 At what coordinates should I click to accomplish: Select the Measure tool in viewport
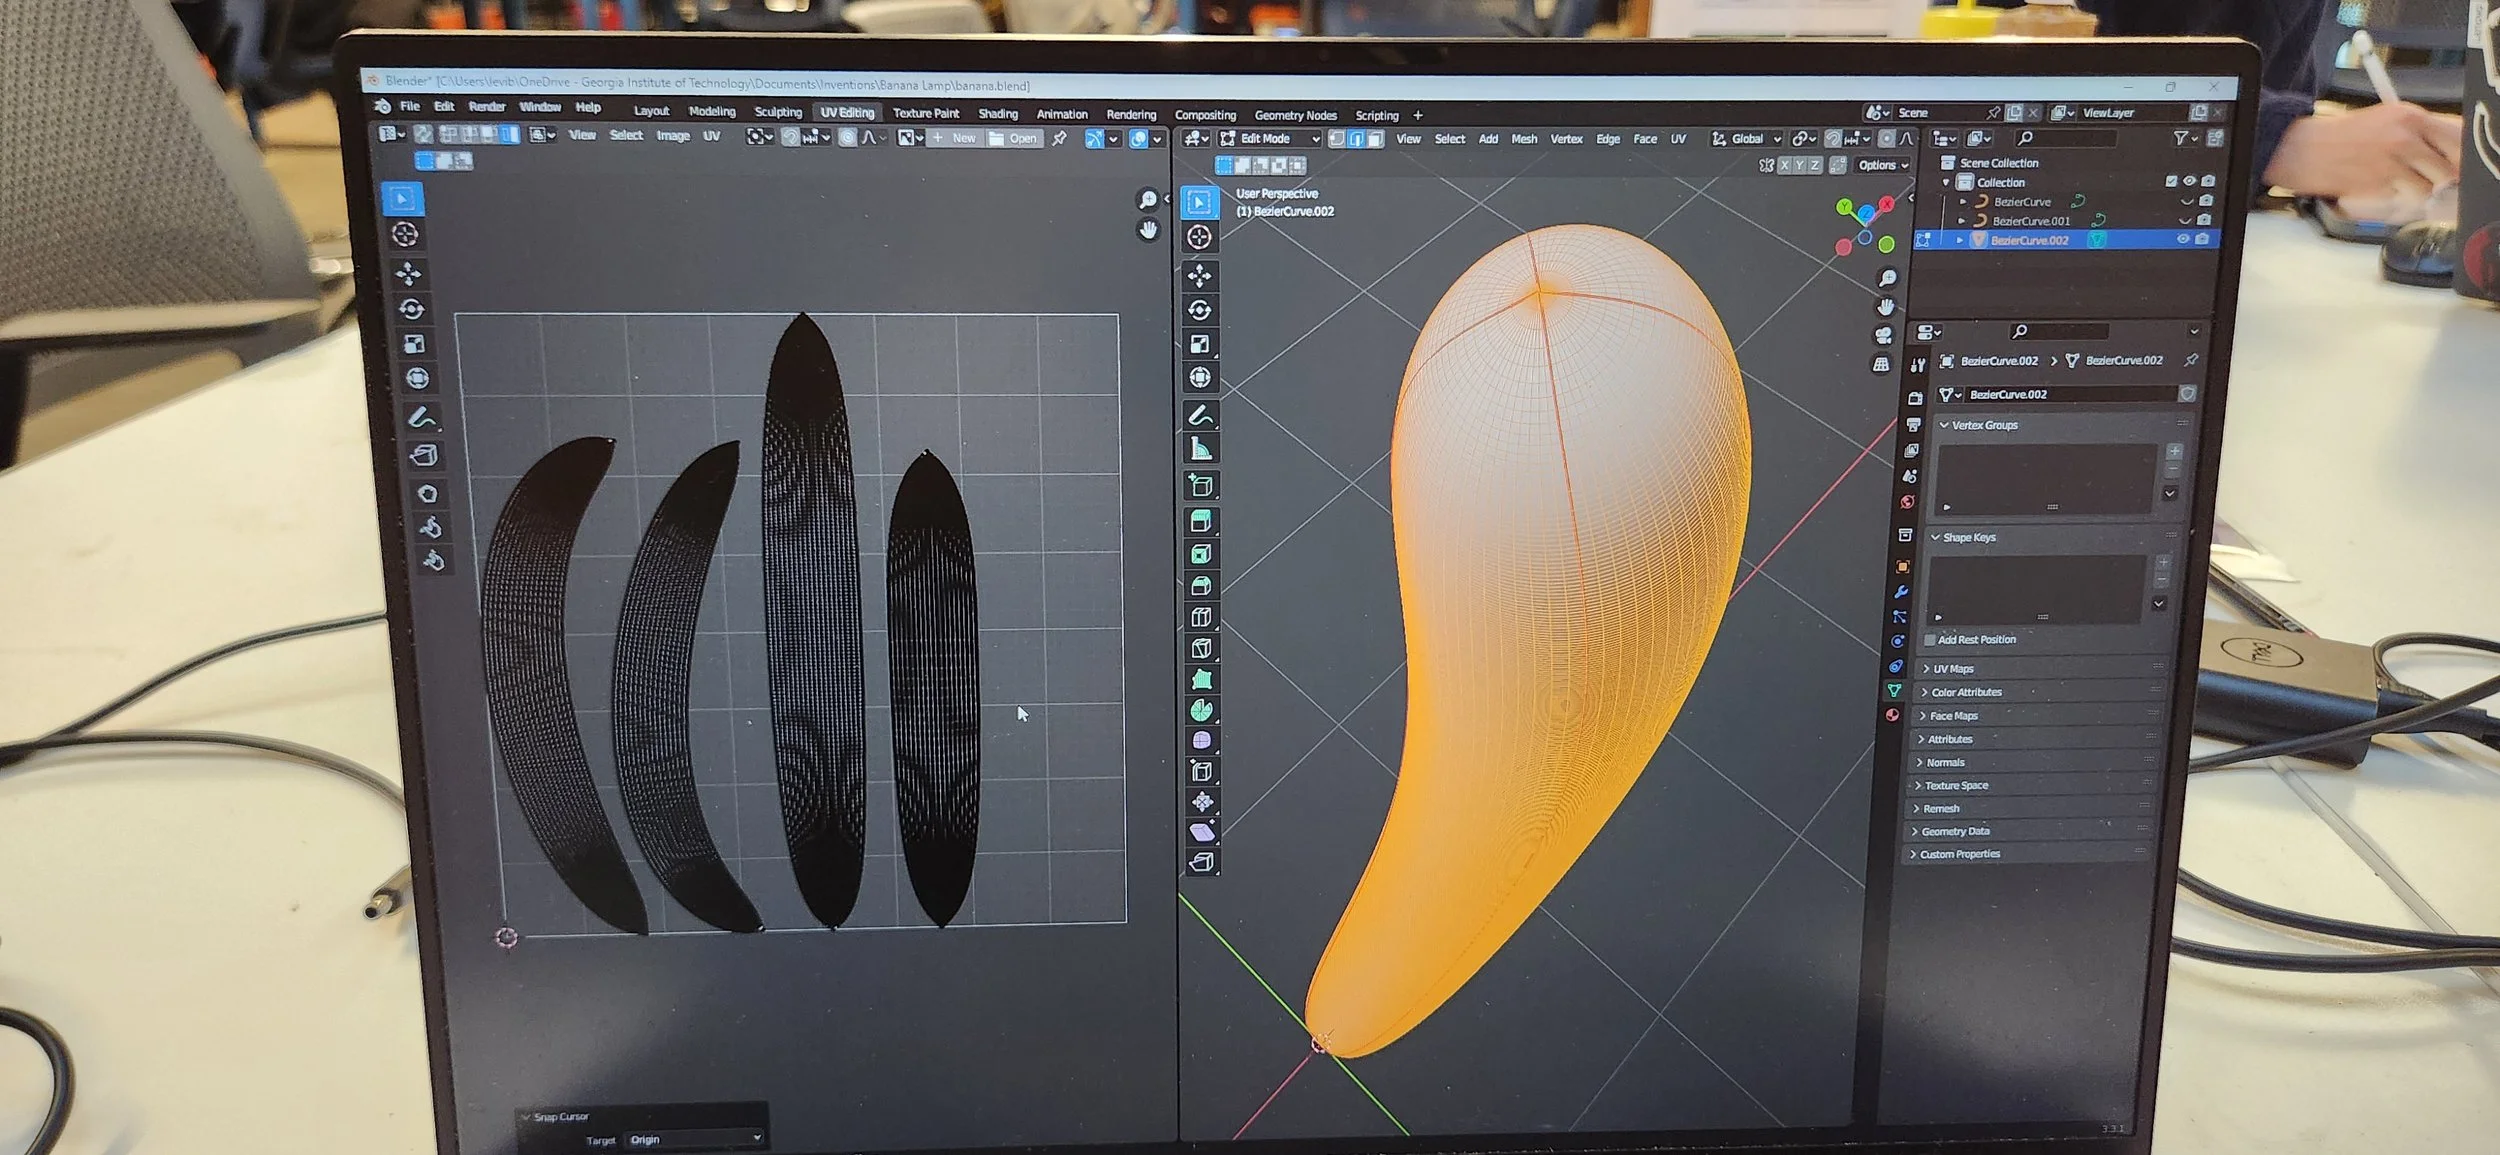(1200, 450)
